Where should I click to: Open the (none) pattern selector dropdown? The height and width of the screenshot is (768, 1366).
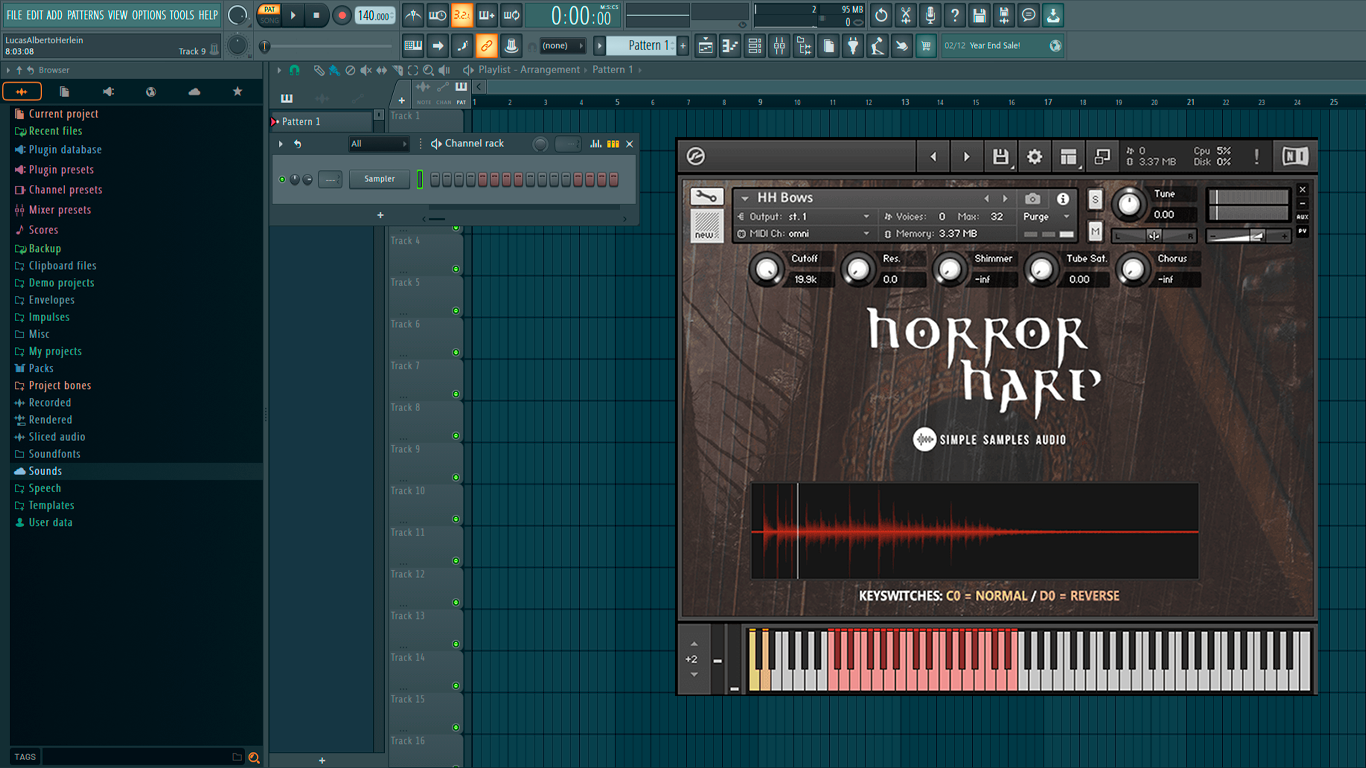click(563, 45)
